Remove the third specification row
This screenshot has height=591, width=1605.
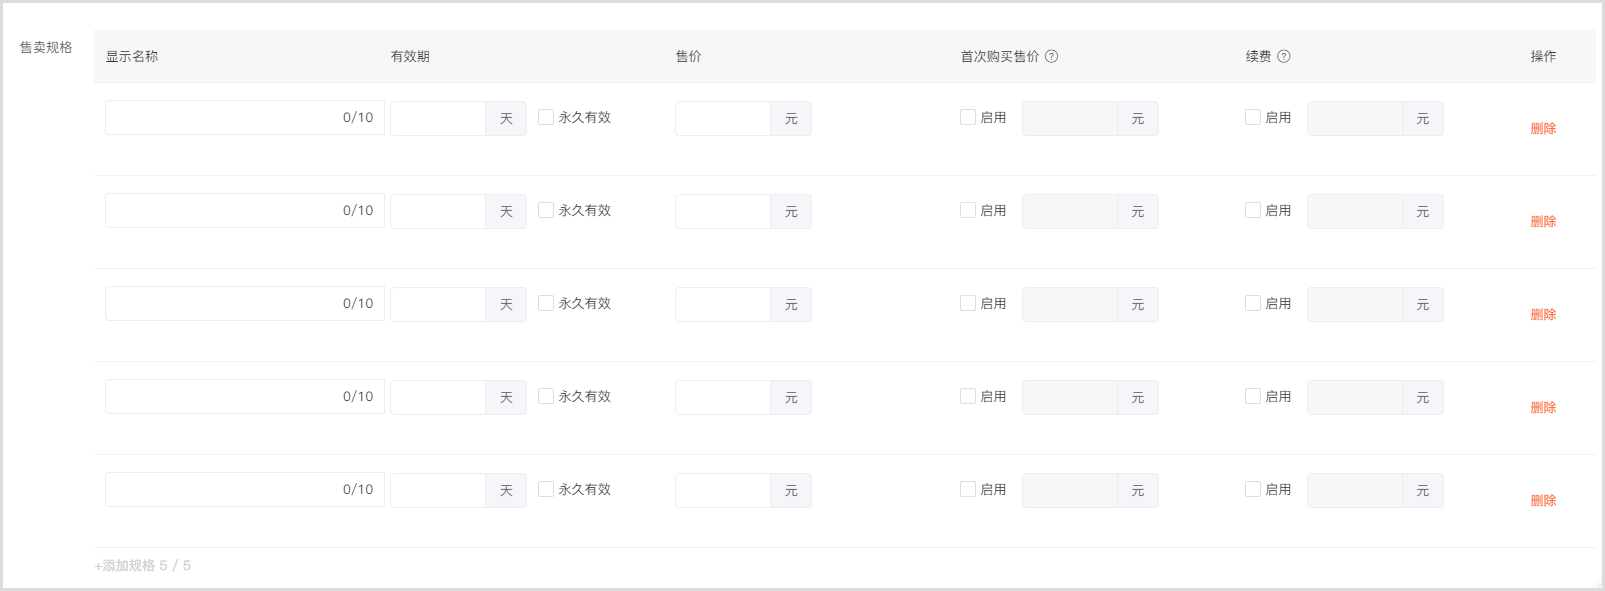pos(1543,314)
